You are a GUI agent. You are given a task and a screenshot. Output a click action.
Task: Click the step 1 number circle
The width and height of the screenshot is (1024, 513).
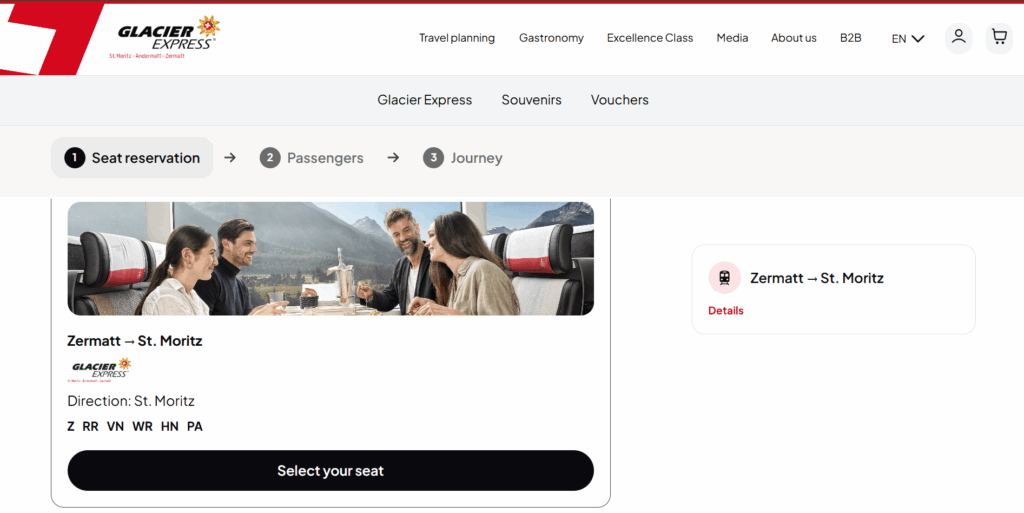coord(74,158)
